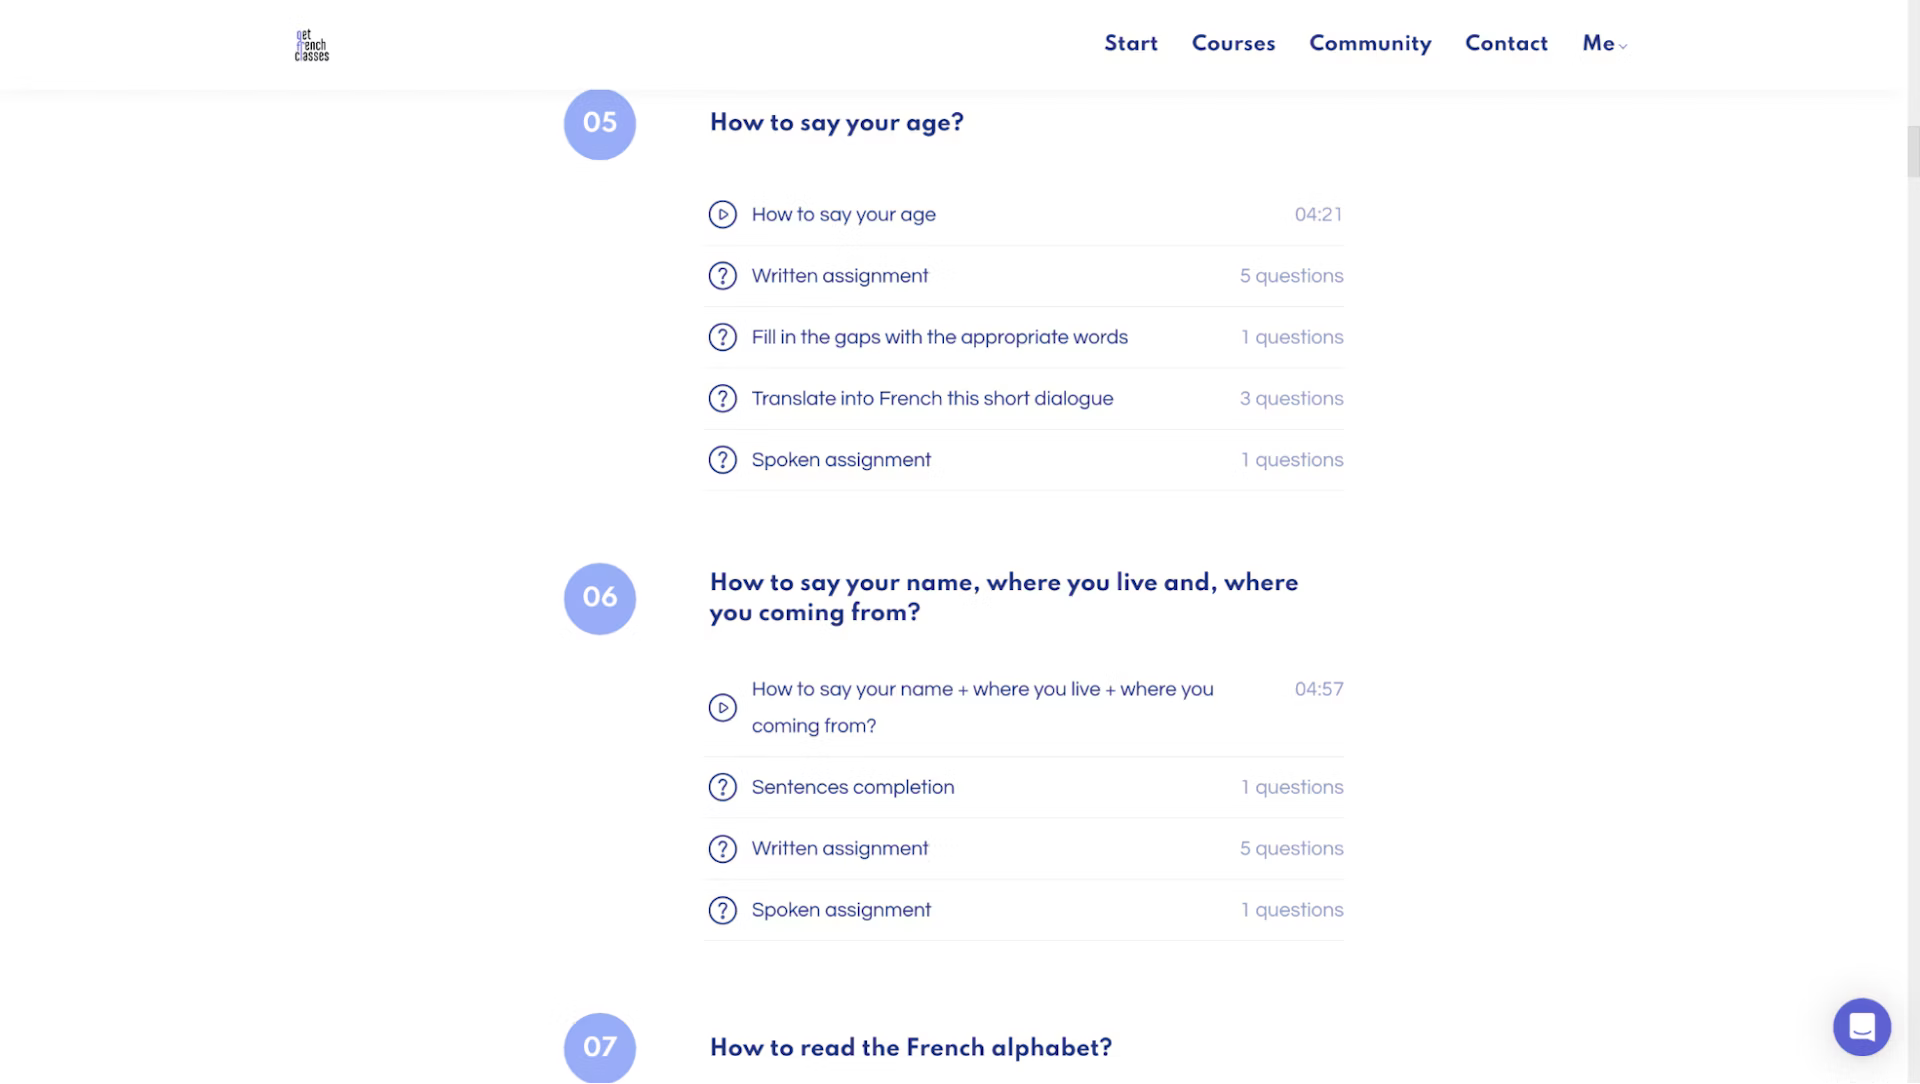This screenshot has height=1084, width=1920.
Task: Click question icon next to first 'Written assignment'
Action: pyautogui.click(x=722, y=276)
